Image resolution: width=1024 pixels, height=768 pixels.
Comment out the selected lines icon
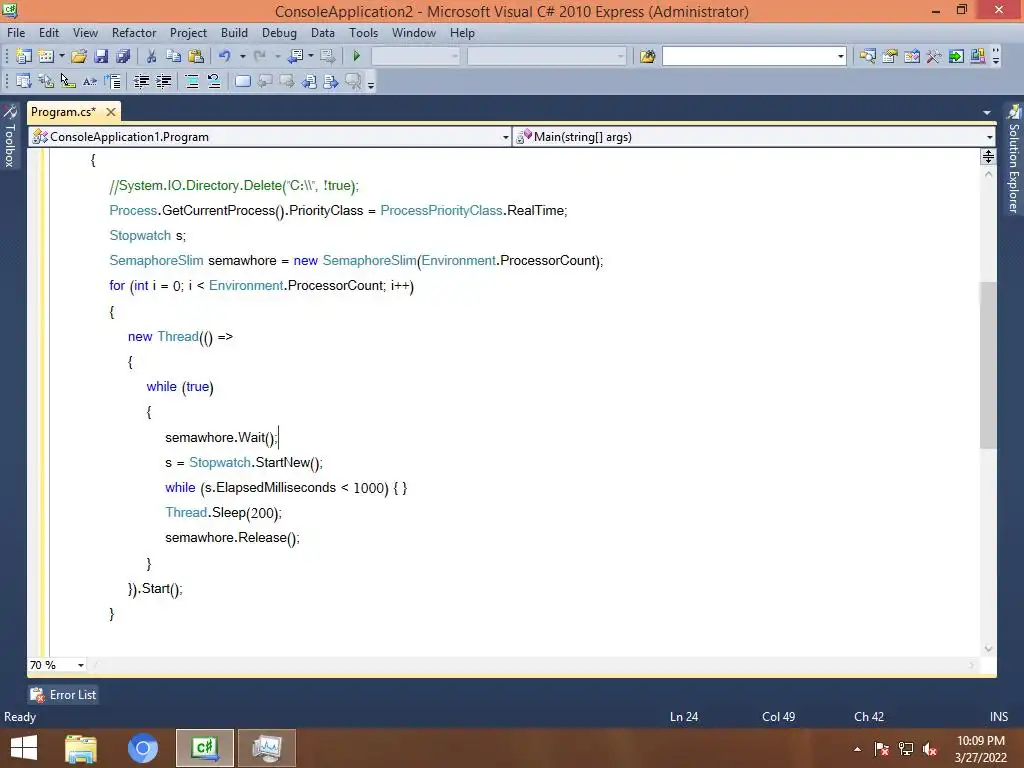tap(192, 81)
